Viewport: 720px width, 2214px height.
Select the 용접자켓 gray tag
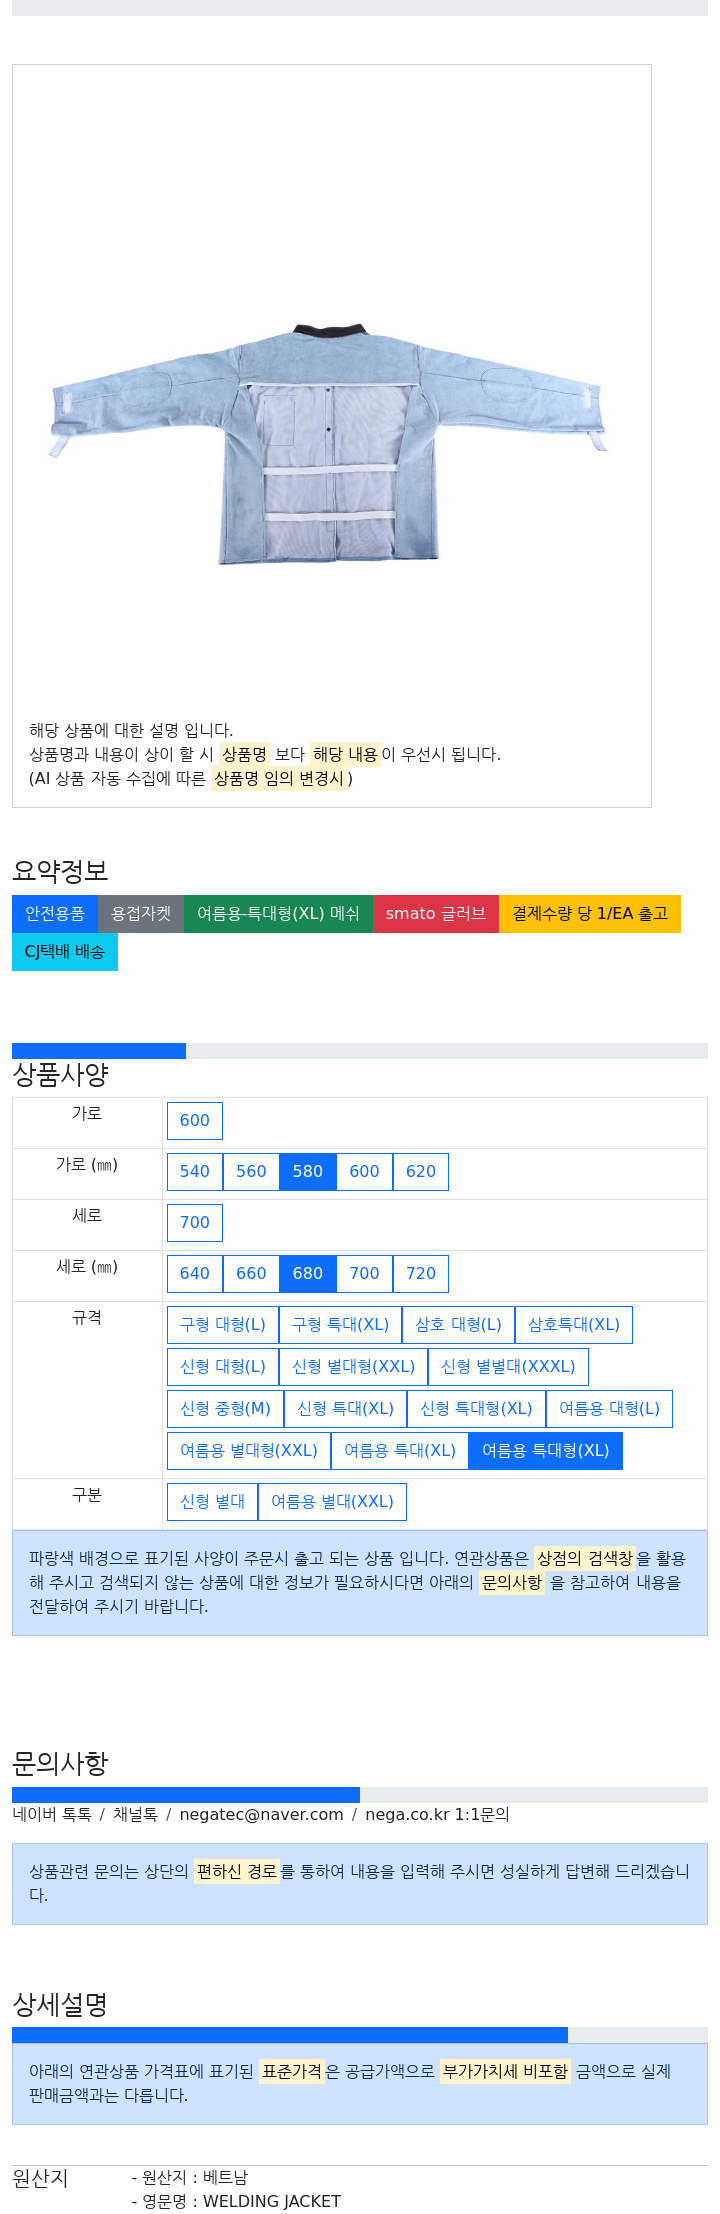coord(141,914)
